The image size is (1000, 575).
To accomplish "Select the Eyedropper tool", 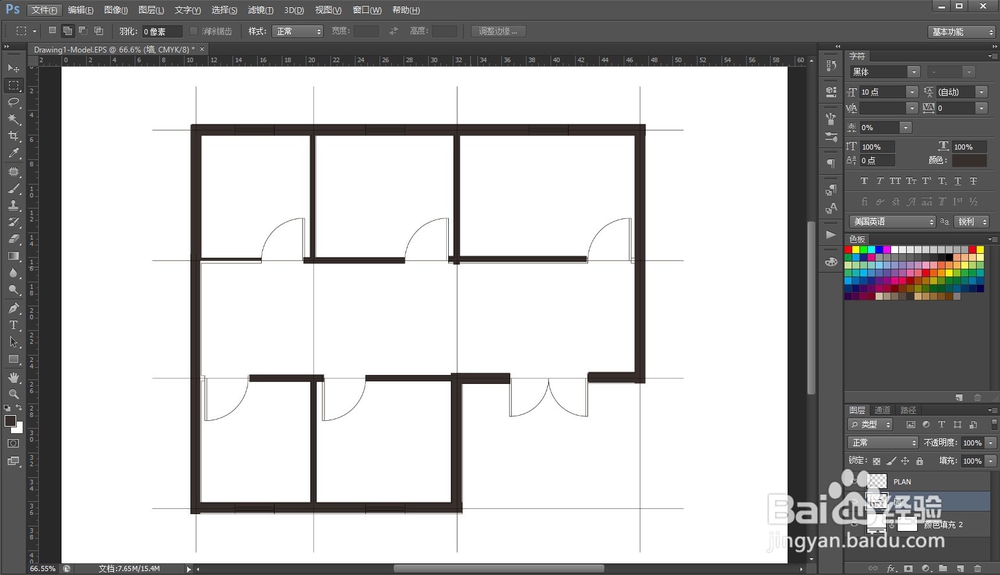I will click(13, 153).
